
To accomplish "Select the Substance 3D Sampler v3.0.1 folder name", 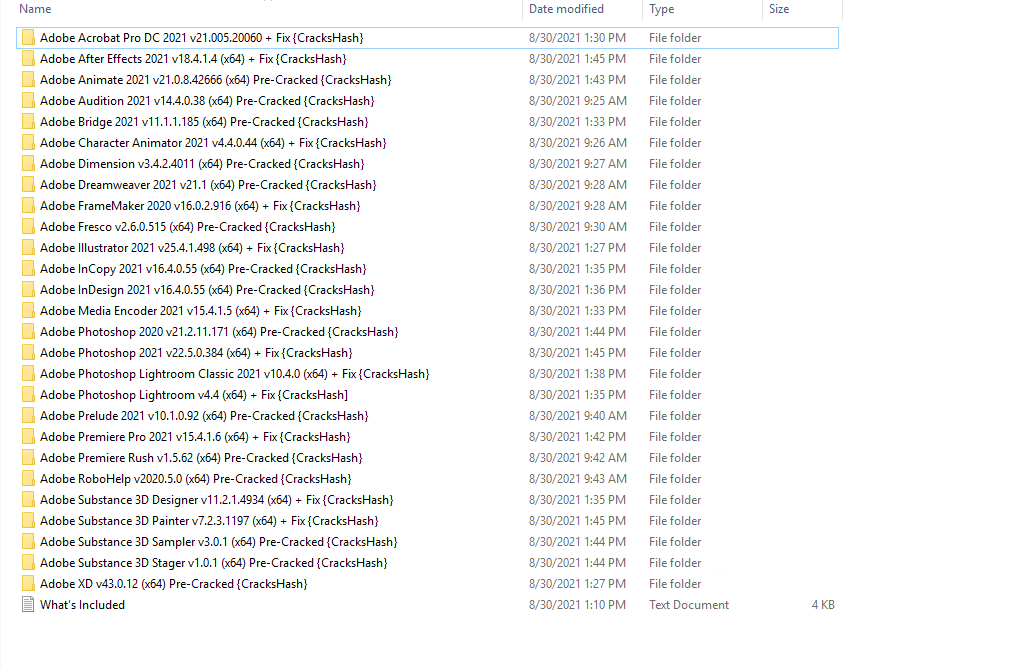I will pos(219,542).
